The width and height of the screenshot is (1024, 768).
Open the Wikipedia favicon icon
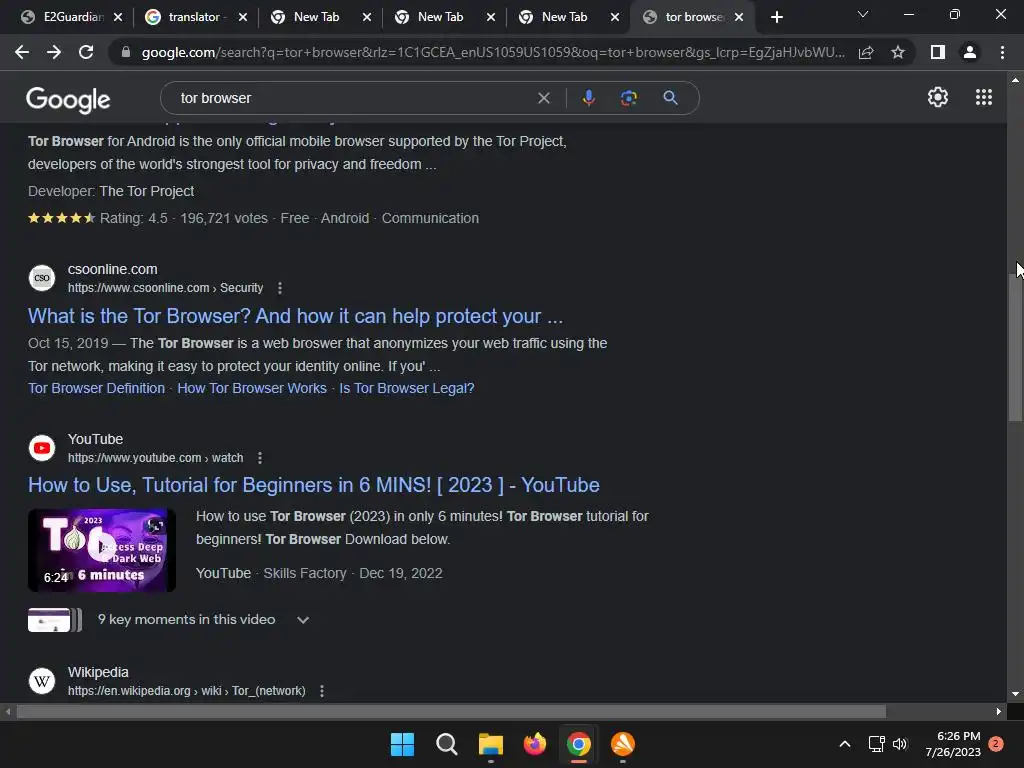pos(42,681)
